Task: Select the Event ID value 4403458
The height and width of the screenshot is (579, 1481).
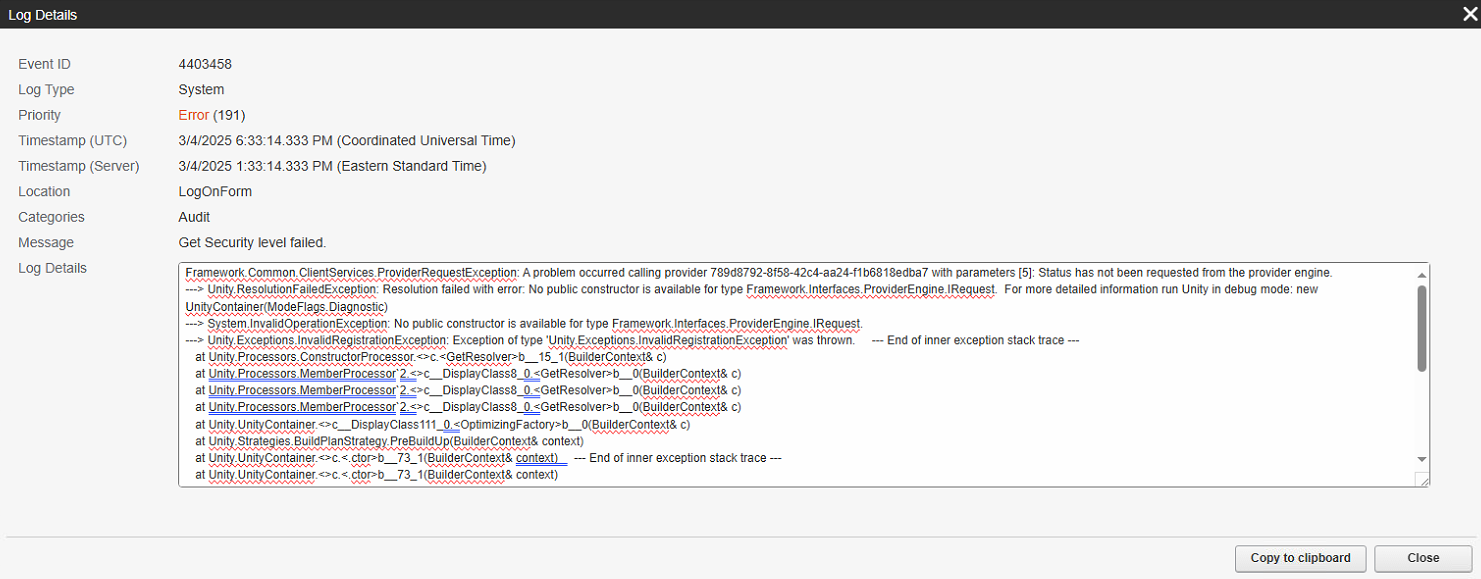Action: [x=205, y=64]
